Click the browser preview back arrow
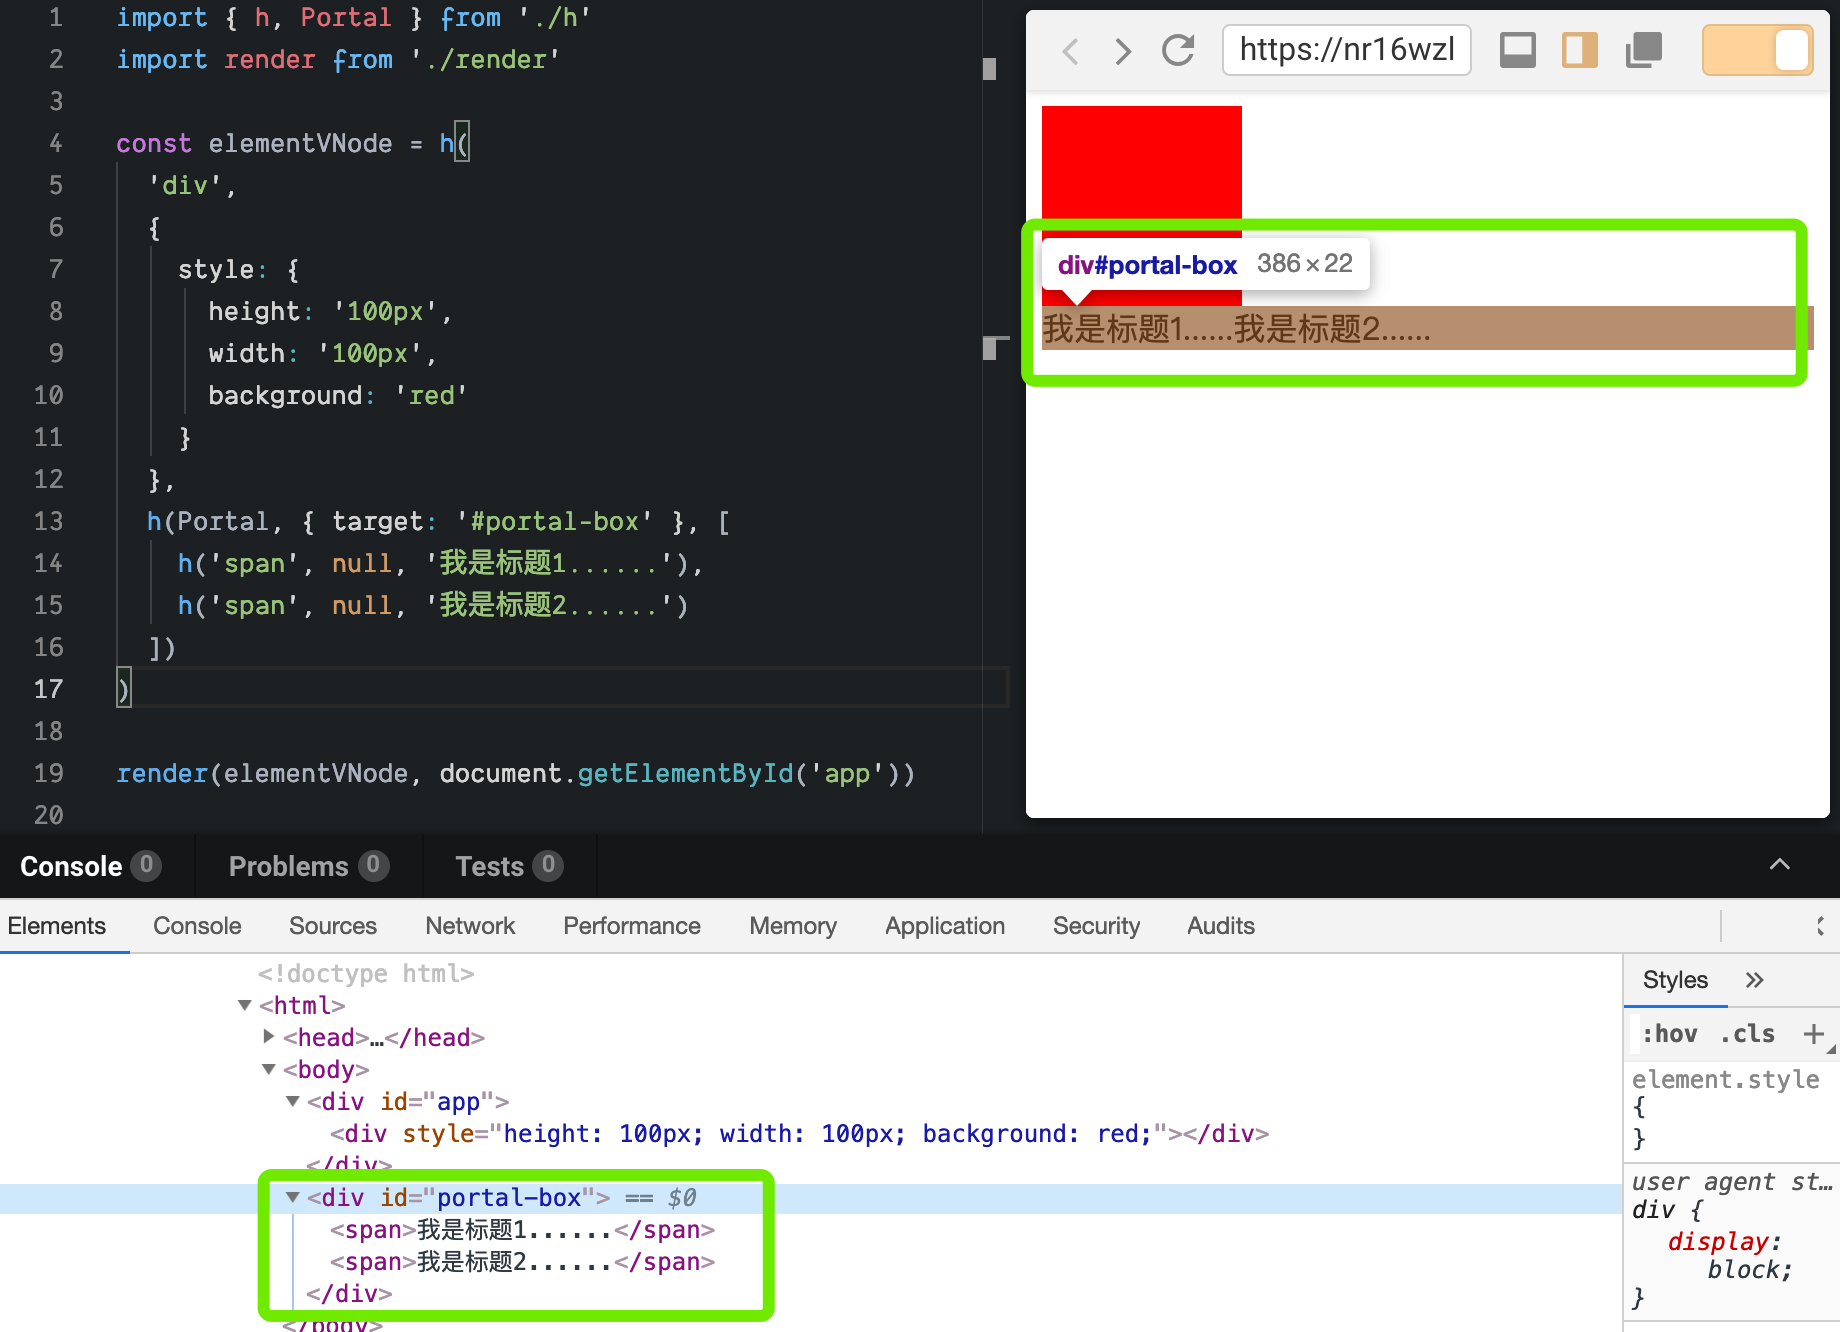Screen dimensions: 1840x1332 (1070, 51)
